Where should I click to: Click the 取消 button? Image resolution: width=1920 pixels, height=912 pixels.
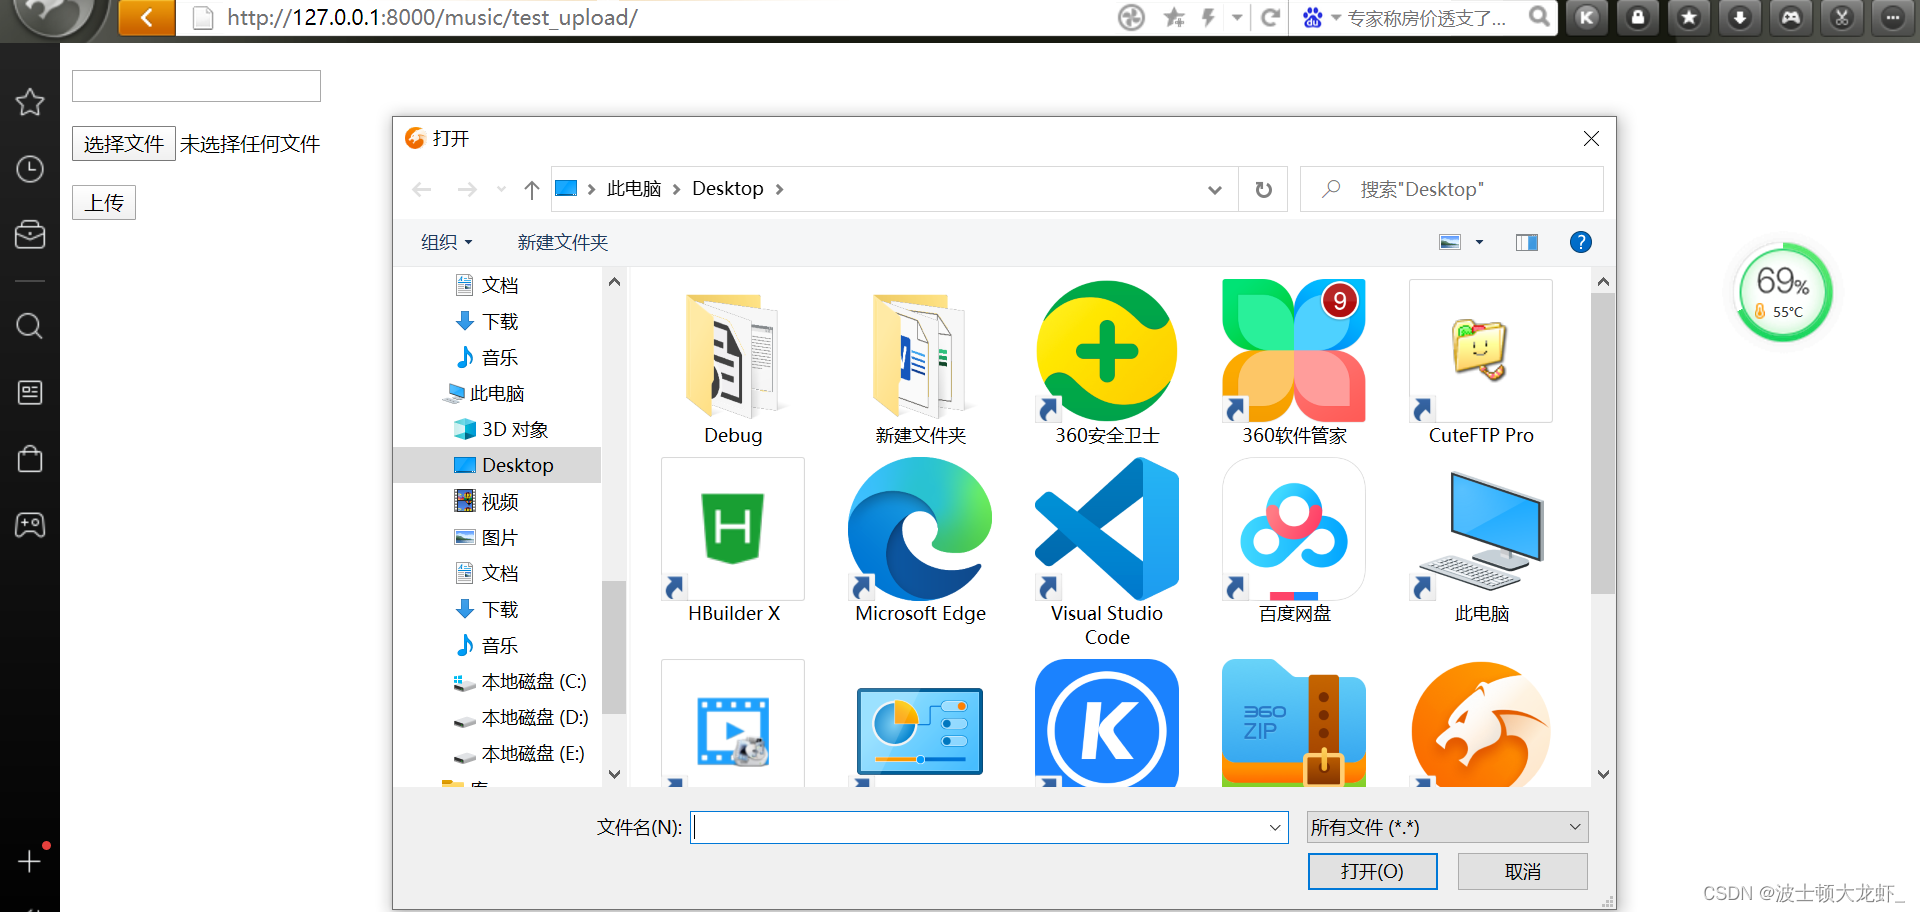[1522, 871]
